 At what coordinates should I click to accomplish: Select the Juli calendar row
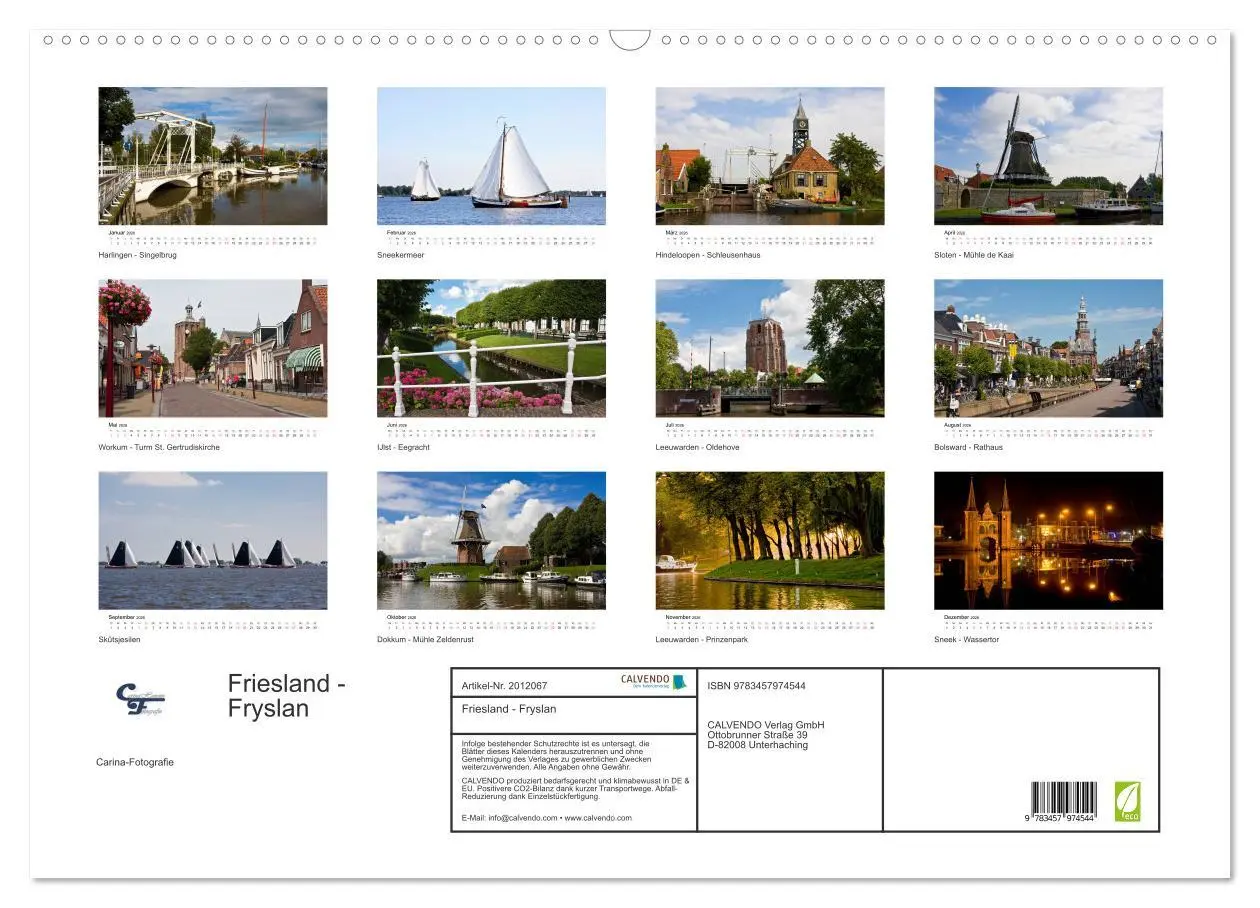click(770, 430)
